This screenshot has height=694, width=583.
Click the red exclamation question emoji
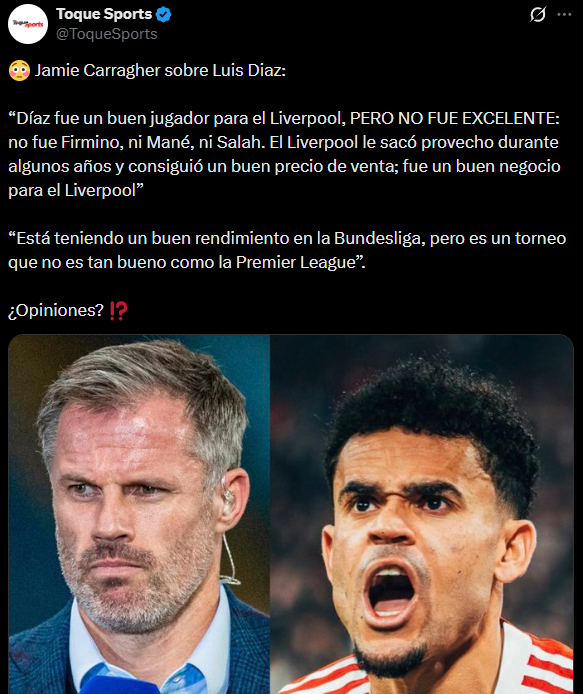pyautogui.click(x=119, y=311)
